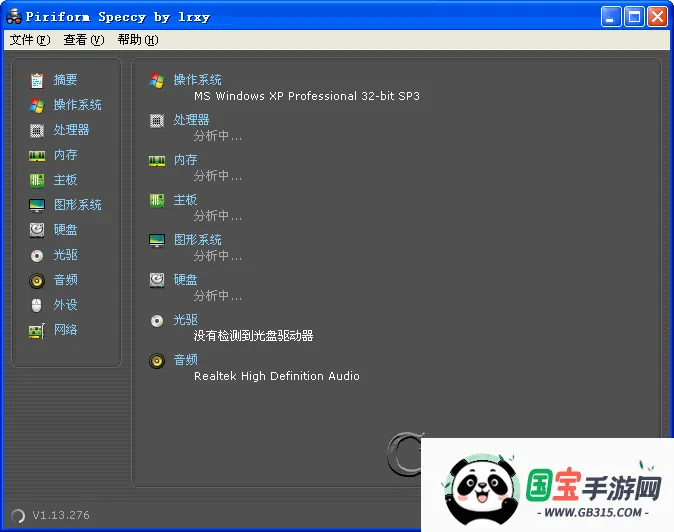Screen dimensions: 674x532
Task: Click the 光驱 disc icon in sidebar
Action: point(37,256)
